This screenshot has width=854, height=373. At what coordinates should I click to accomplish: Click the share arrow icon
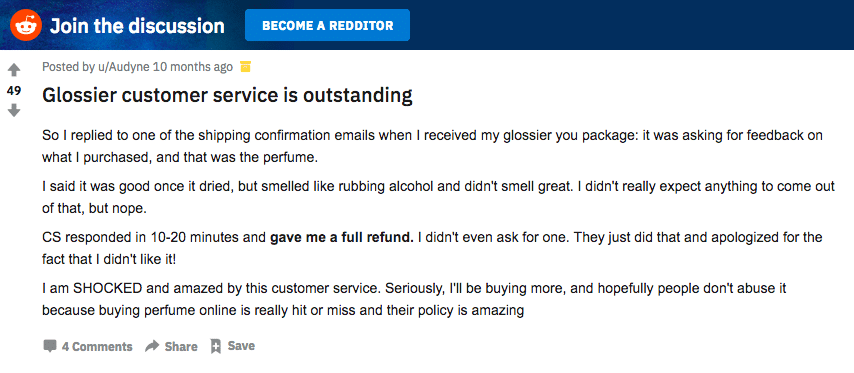[x=152, y=346]
